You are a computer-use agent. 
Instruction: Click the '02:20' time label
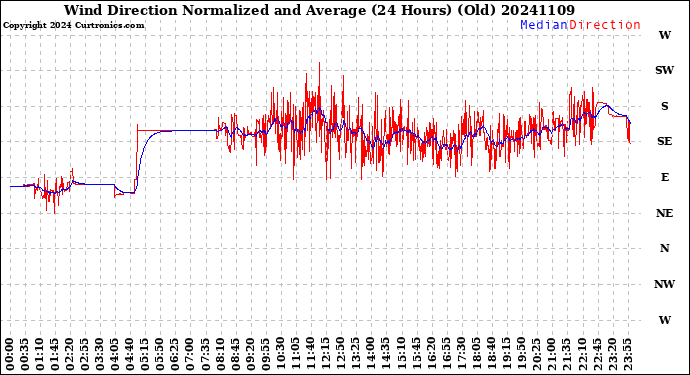[x=70, y=354]
